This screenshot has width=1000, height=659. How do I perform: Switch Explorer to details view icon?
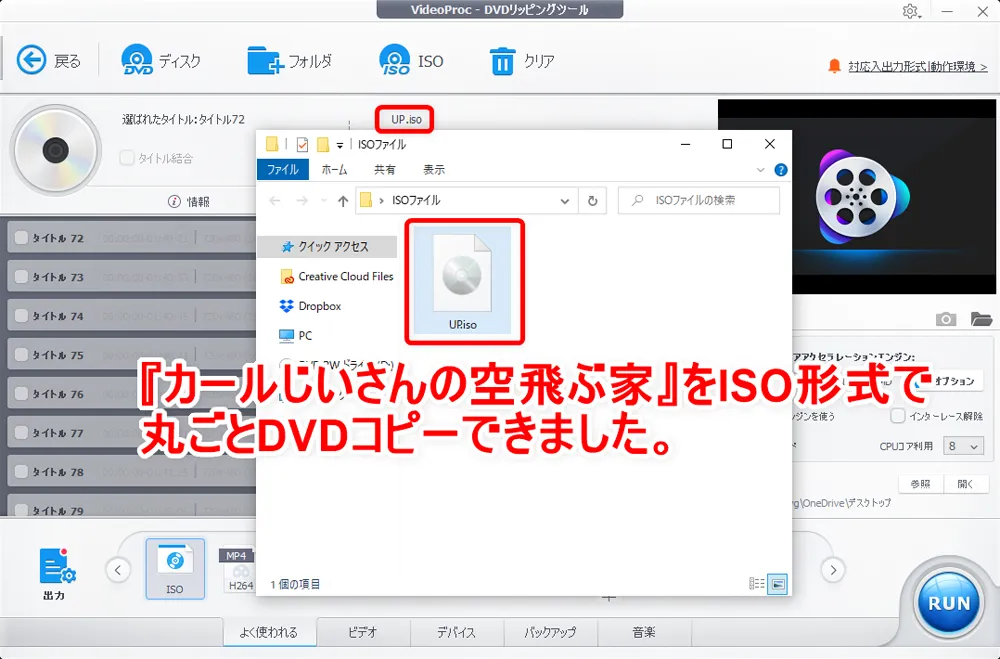pyautogui.click(x=756, y=584)
